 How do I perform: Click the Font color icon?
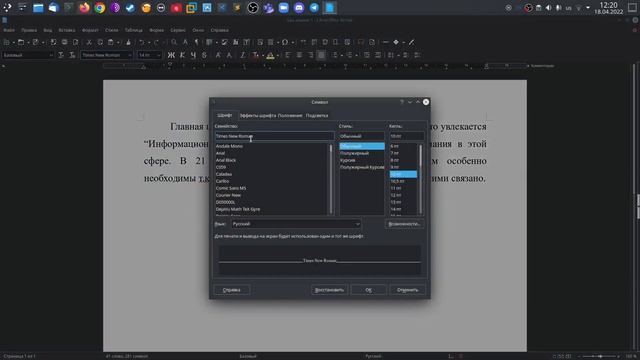point(255,55)
